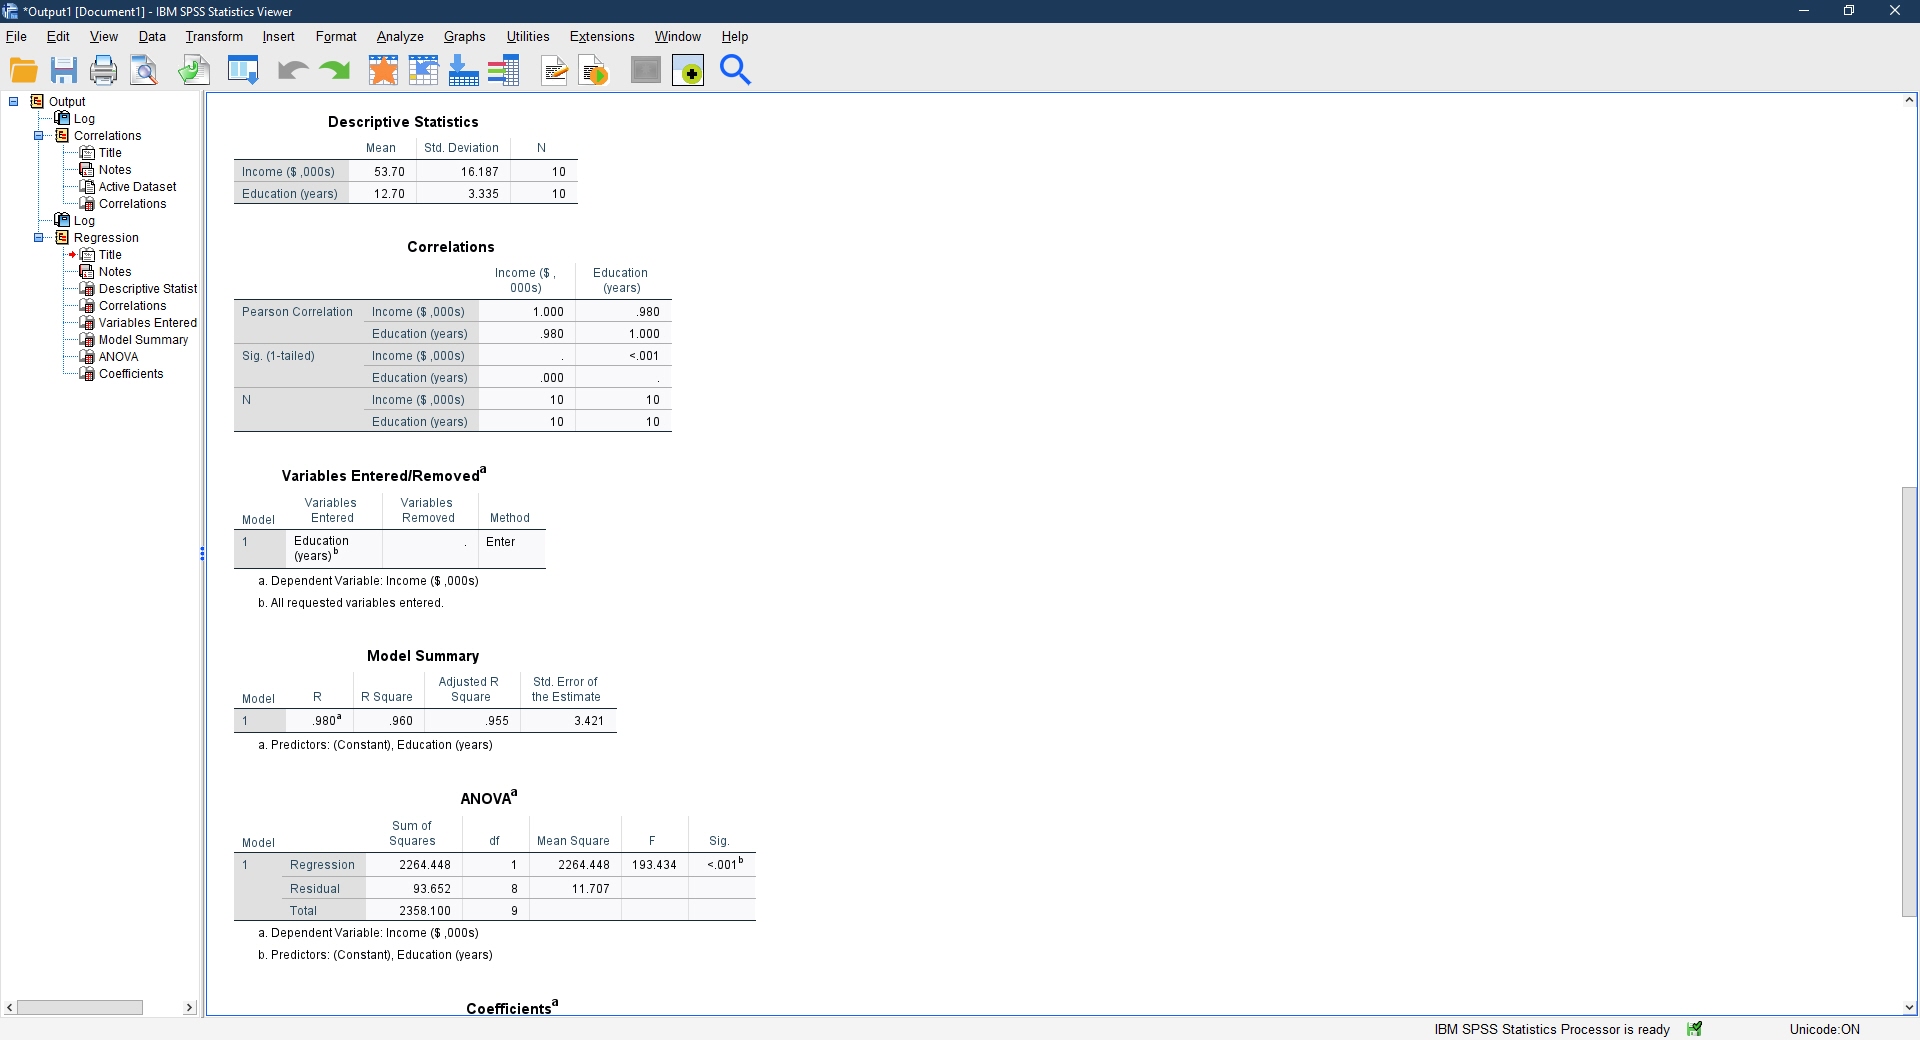1920x1040 pixels.
Task: Click the Print toolbar icon
Action: click(x=103, y=70)
